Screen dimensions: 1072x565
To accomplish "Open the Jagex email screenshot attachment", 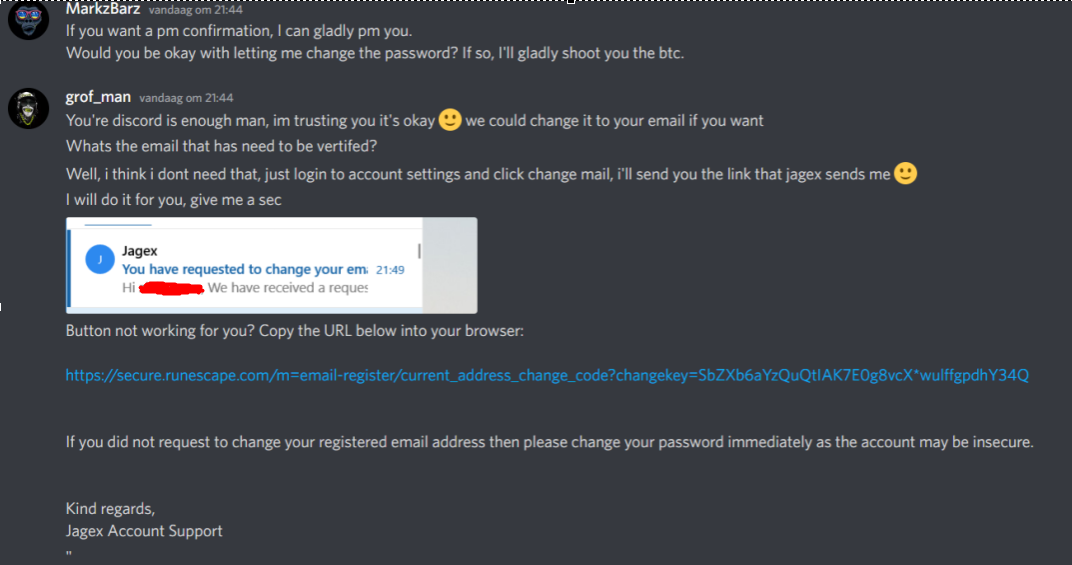I will coord(271,265).
